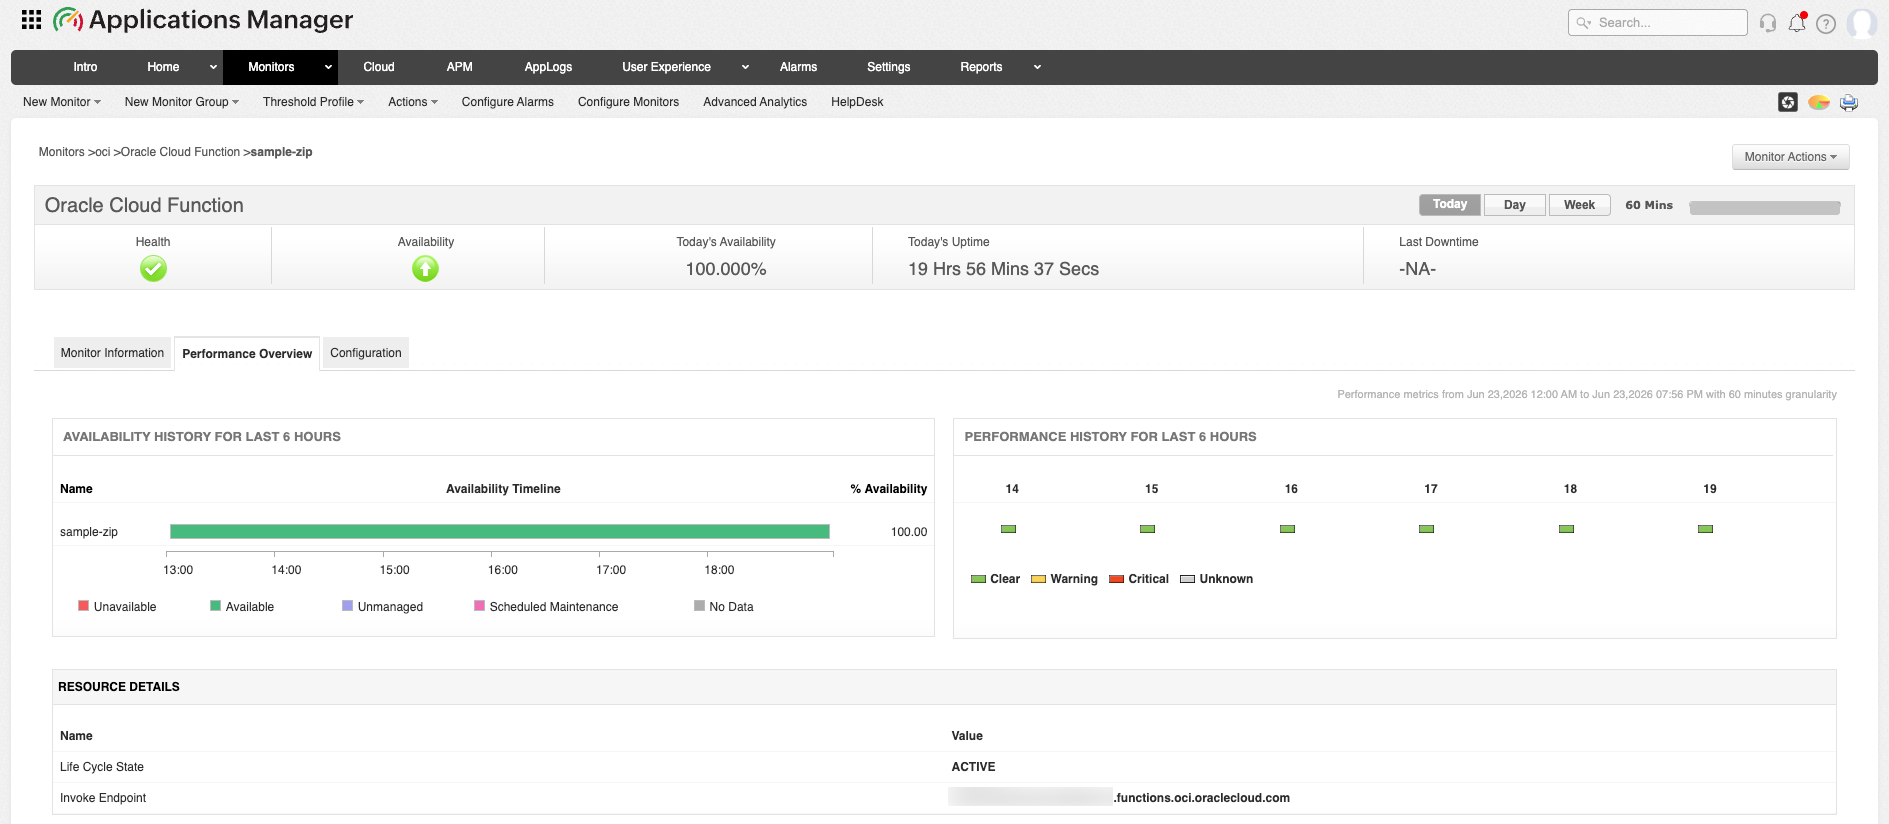The height and width of the screenshot is (824, 1889).
Task: Click the Clear green legend marker
Action: (979, 579)
